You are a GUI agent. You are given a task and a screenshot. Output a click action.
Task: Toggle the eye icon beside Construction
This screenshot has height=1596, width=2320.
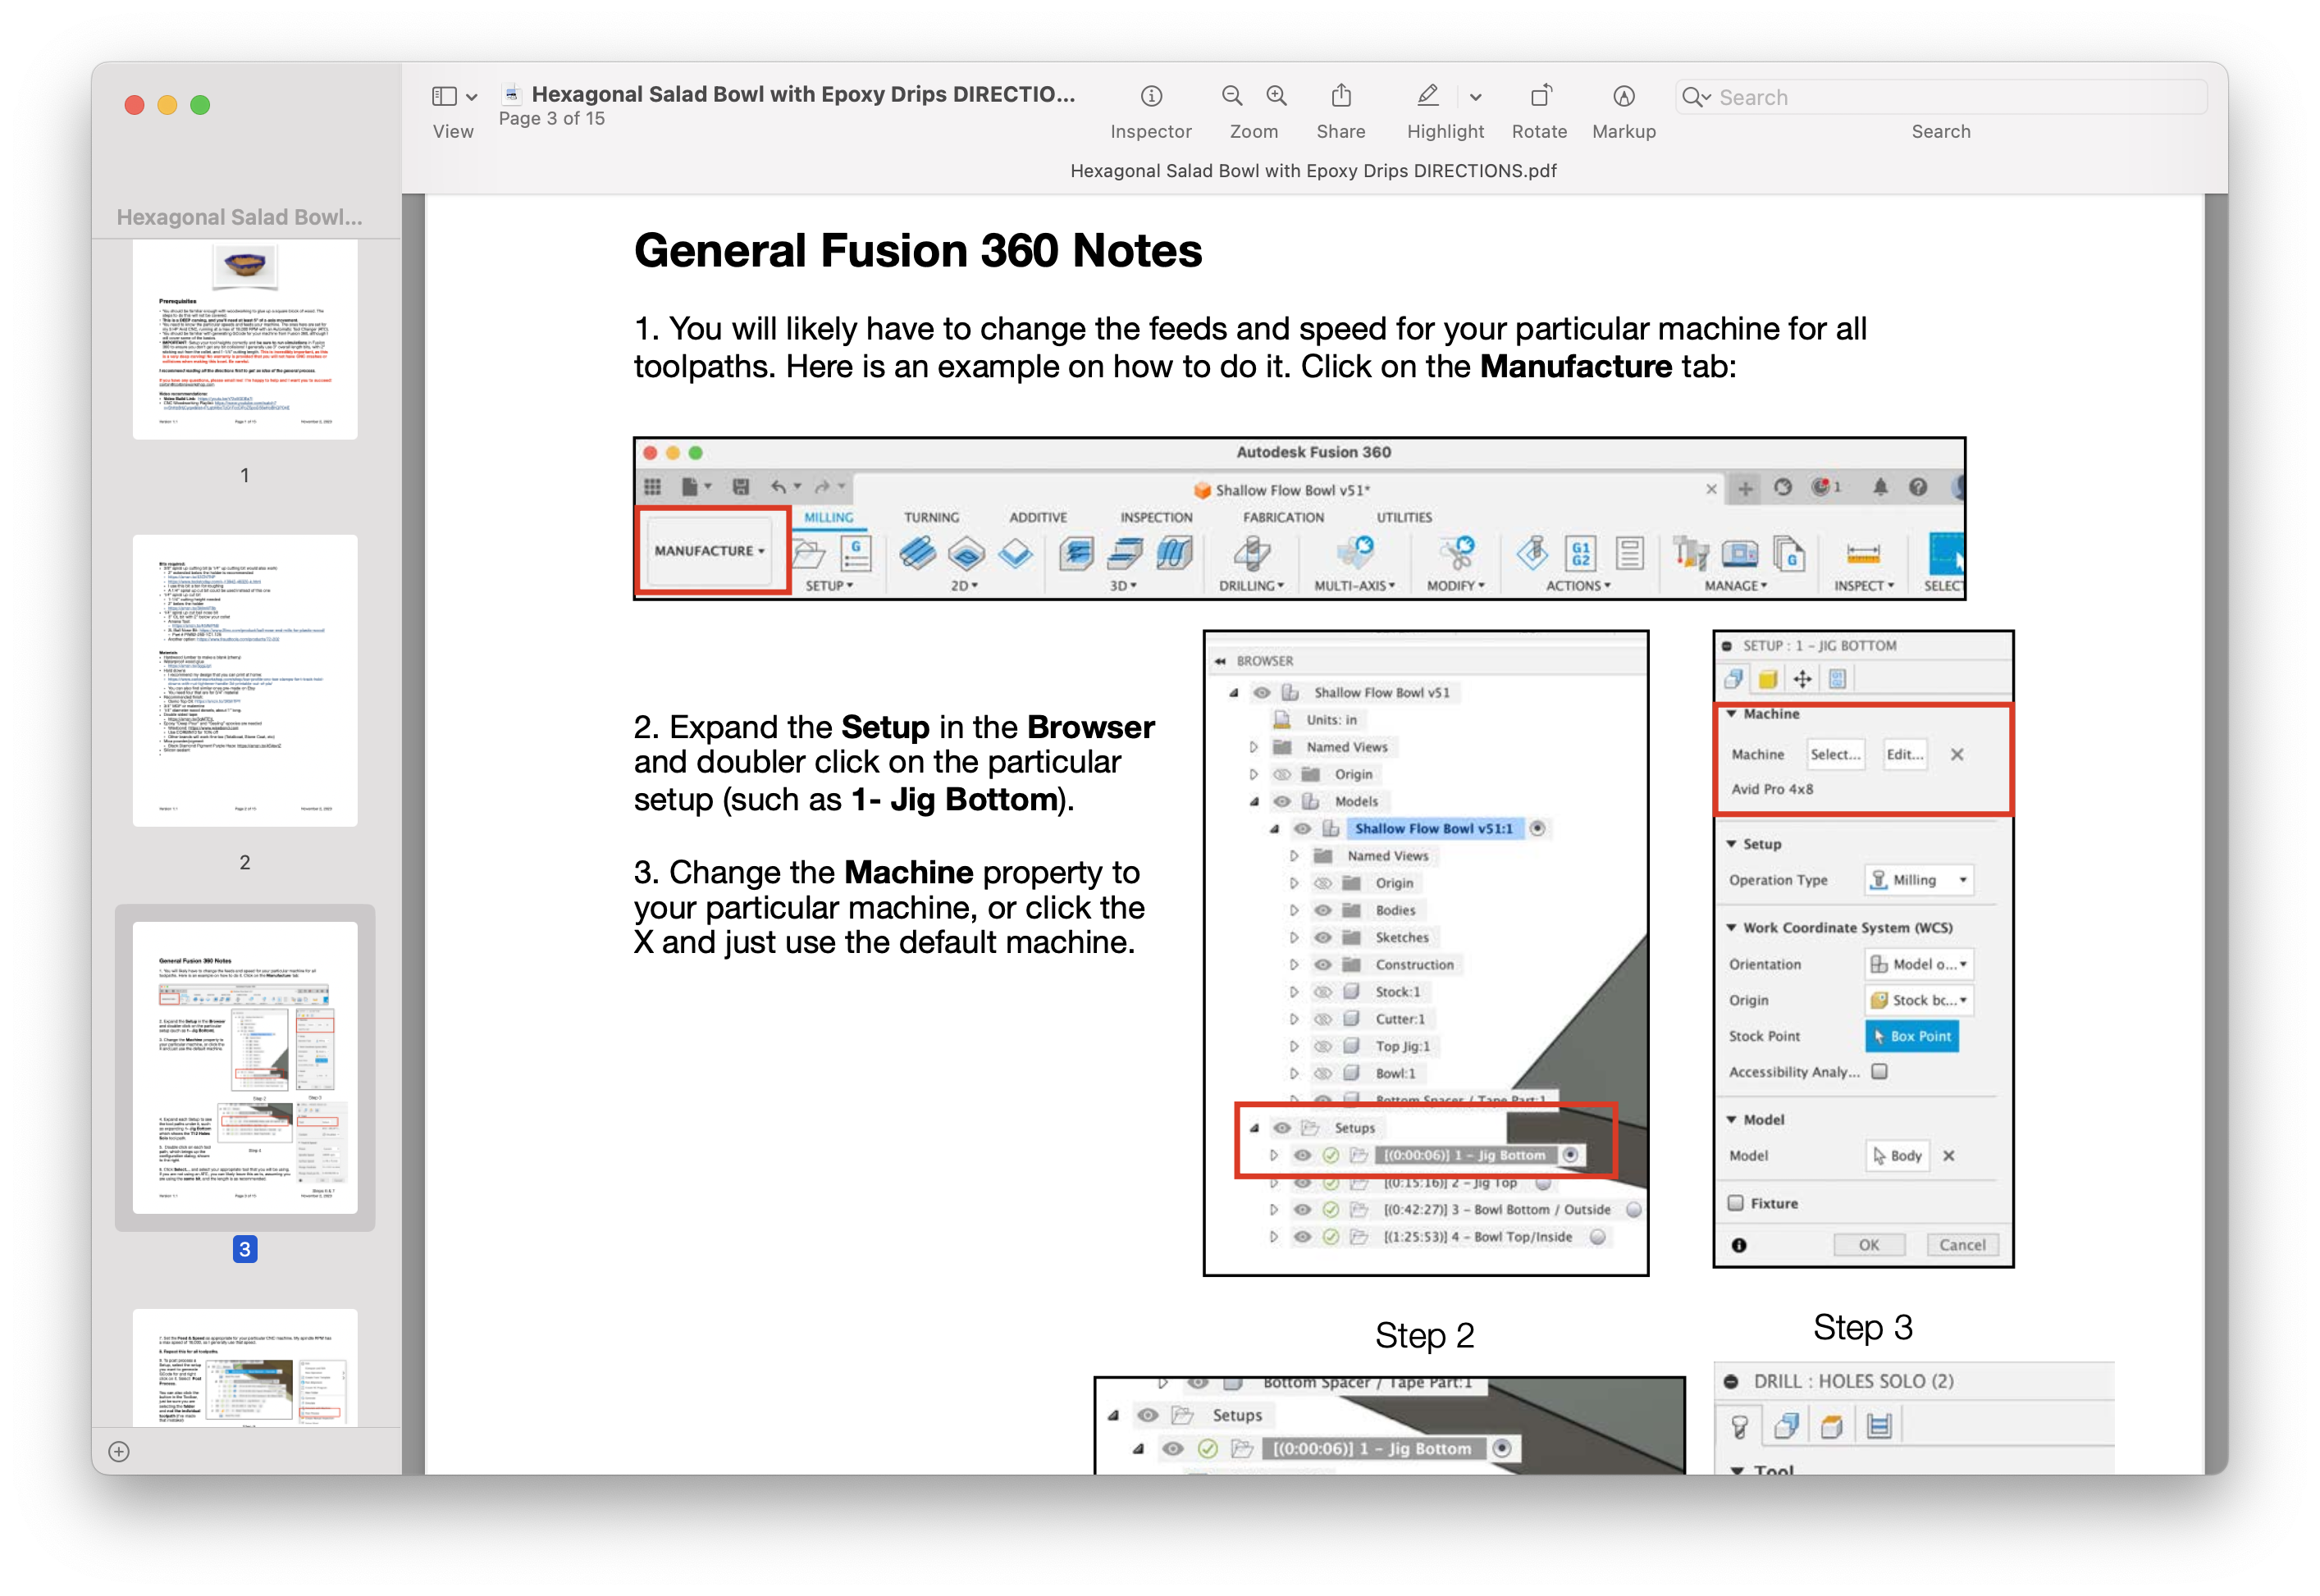[1323, 964]
